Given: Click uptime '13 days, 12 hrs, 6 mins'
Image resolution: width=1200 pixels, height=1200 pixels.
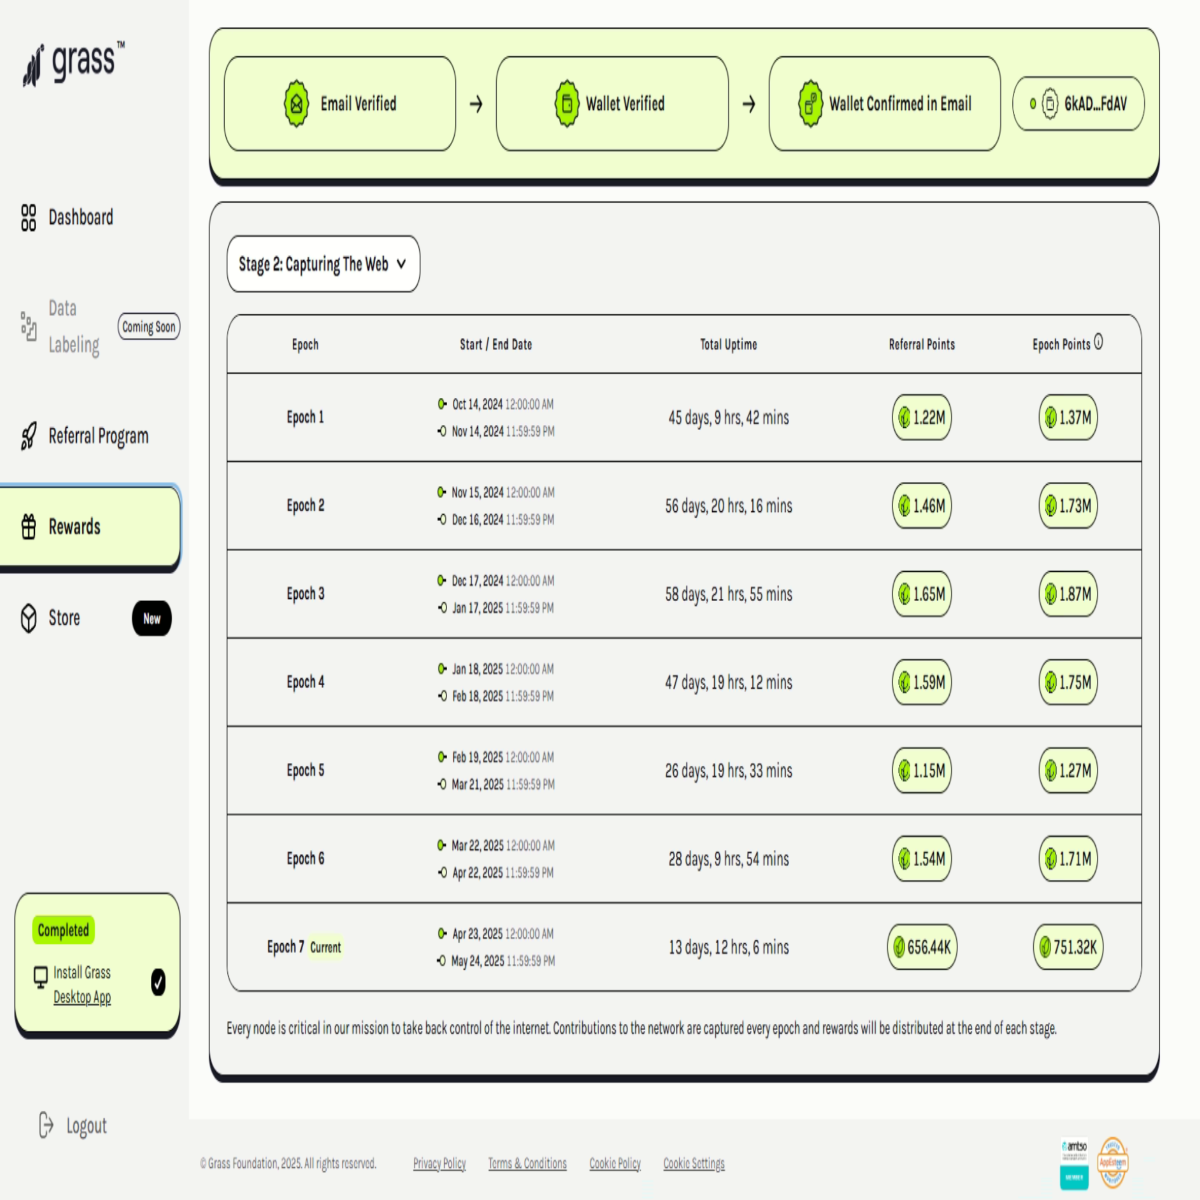Looking at the screenshot, I should (x=729, y=947).
